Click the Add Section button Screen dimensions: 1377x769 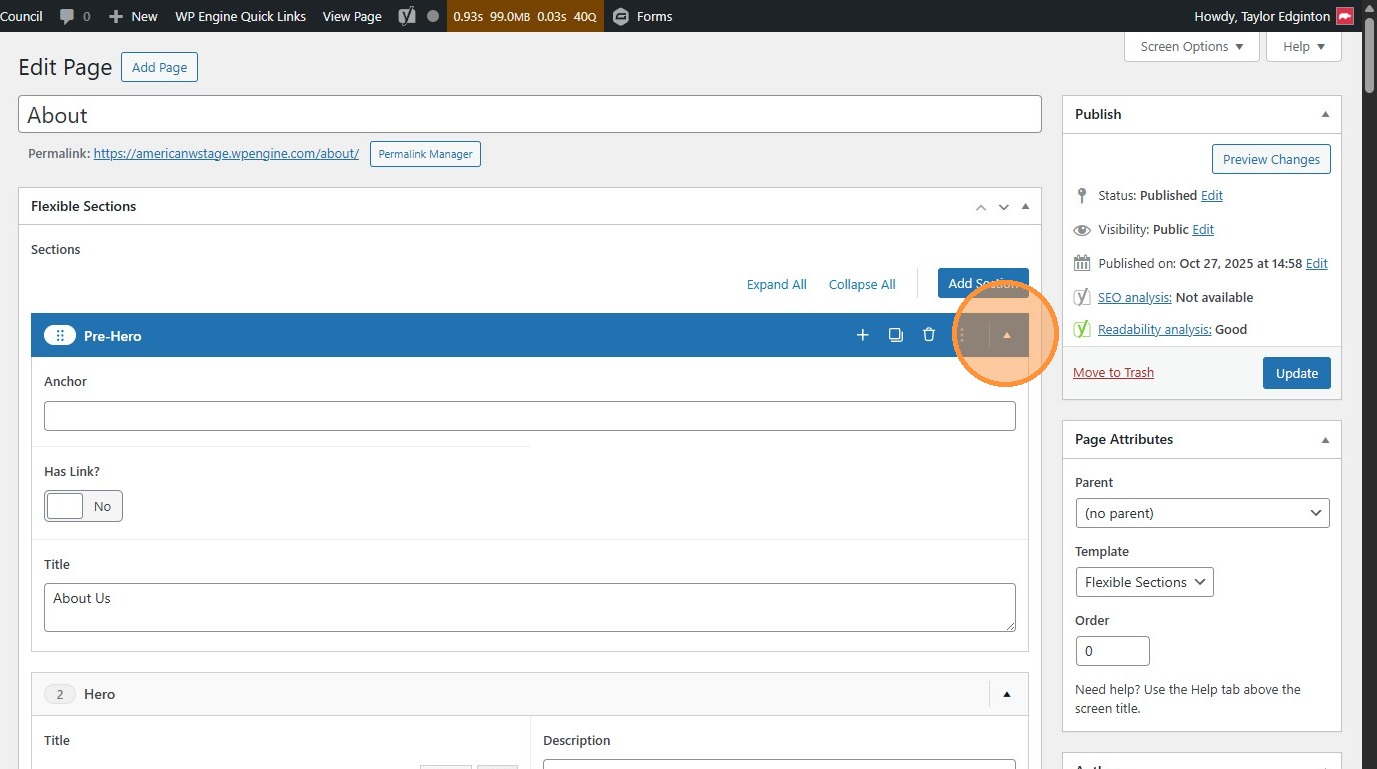(983, 283)
